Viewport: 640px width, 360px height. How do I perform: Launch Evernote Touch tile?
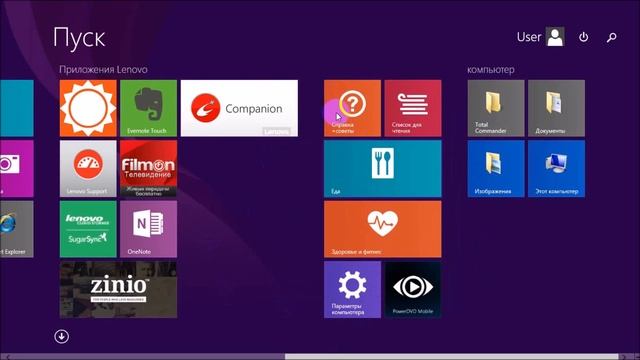(x=149, y=108)
